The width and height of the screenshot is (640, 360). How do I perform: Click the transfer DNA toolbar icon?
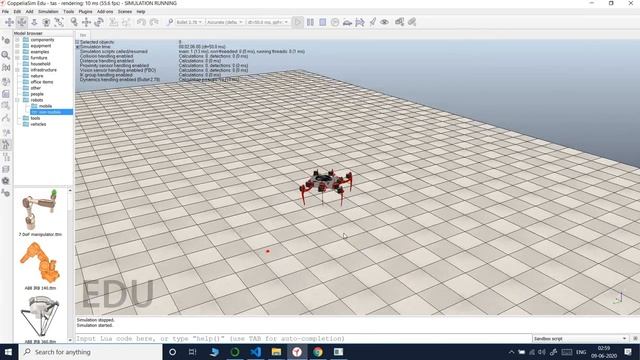coord(126,22)
